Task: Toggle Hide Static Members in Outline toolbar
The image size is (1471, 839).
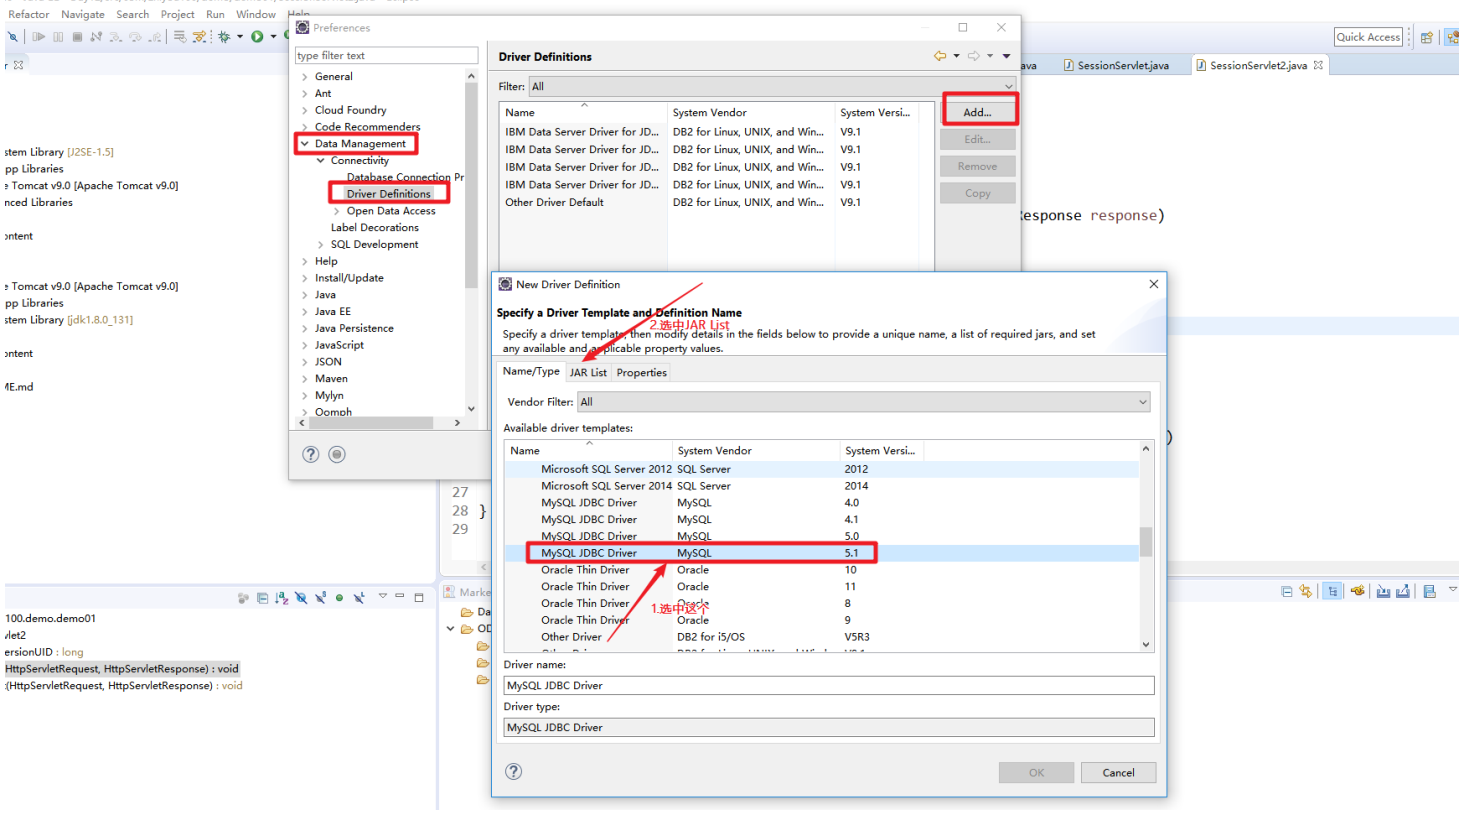Action: tap(321, 598)
